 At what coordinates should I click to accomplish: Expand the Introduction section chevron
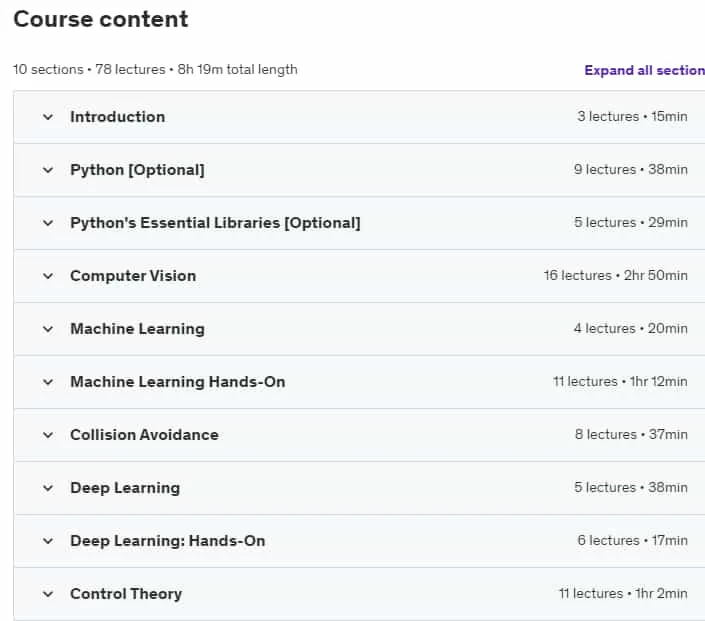point(48,117)
